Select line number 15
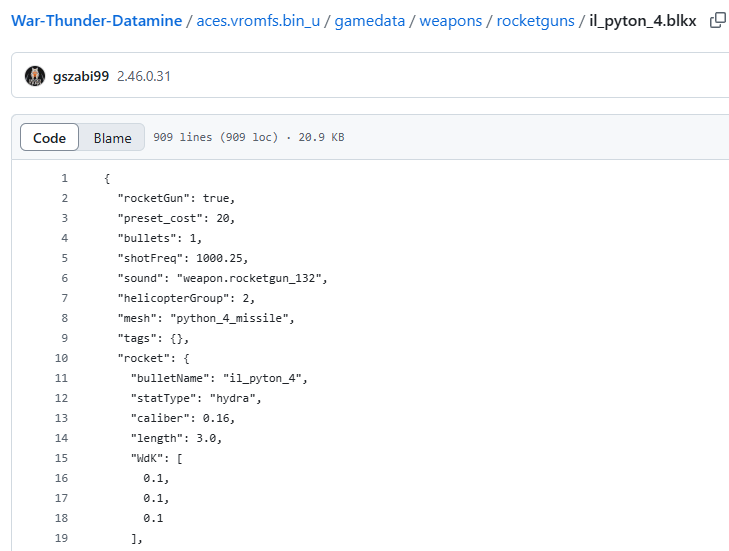This screenshot has height=551, width=729. click(x=61, y=458)
